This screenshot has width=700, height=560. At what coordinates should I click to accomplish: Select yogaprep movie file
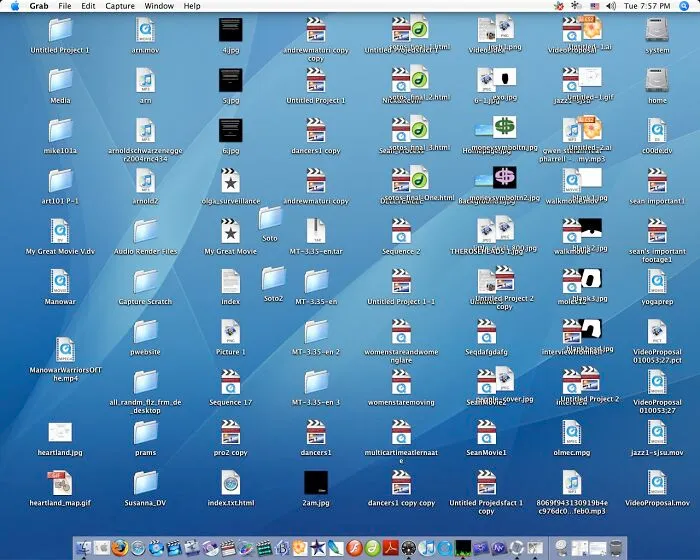(x=657, y=281)
